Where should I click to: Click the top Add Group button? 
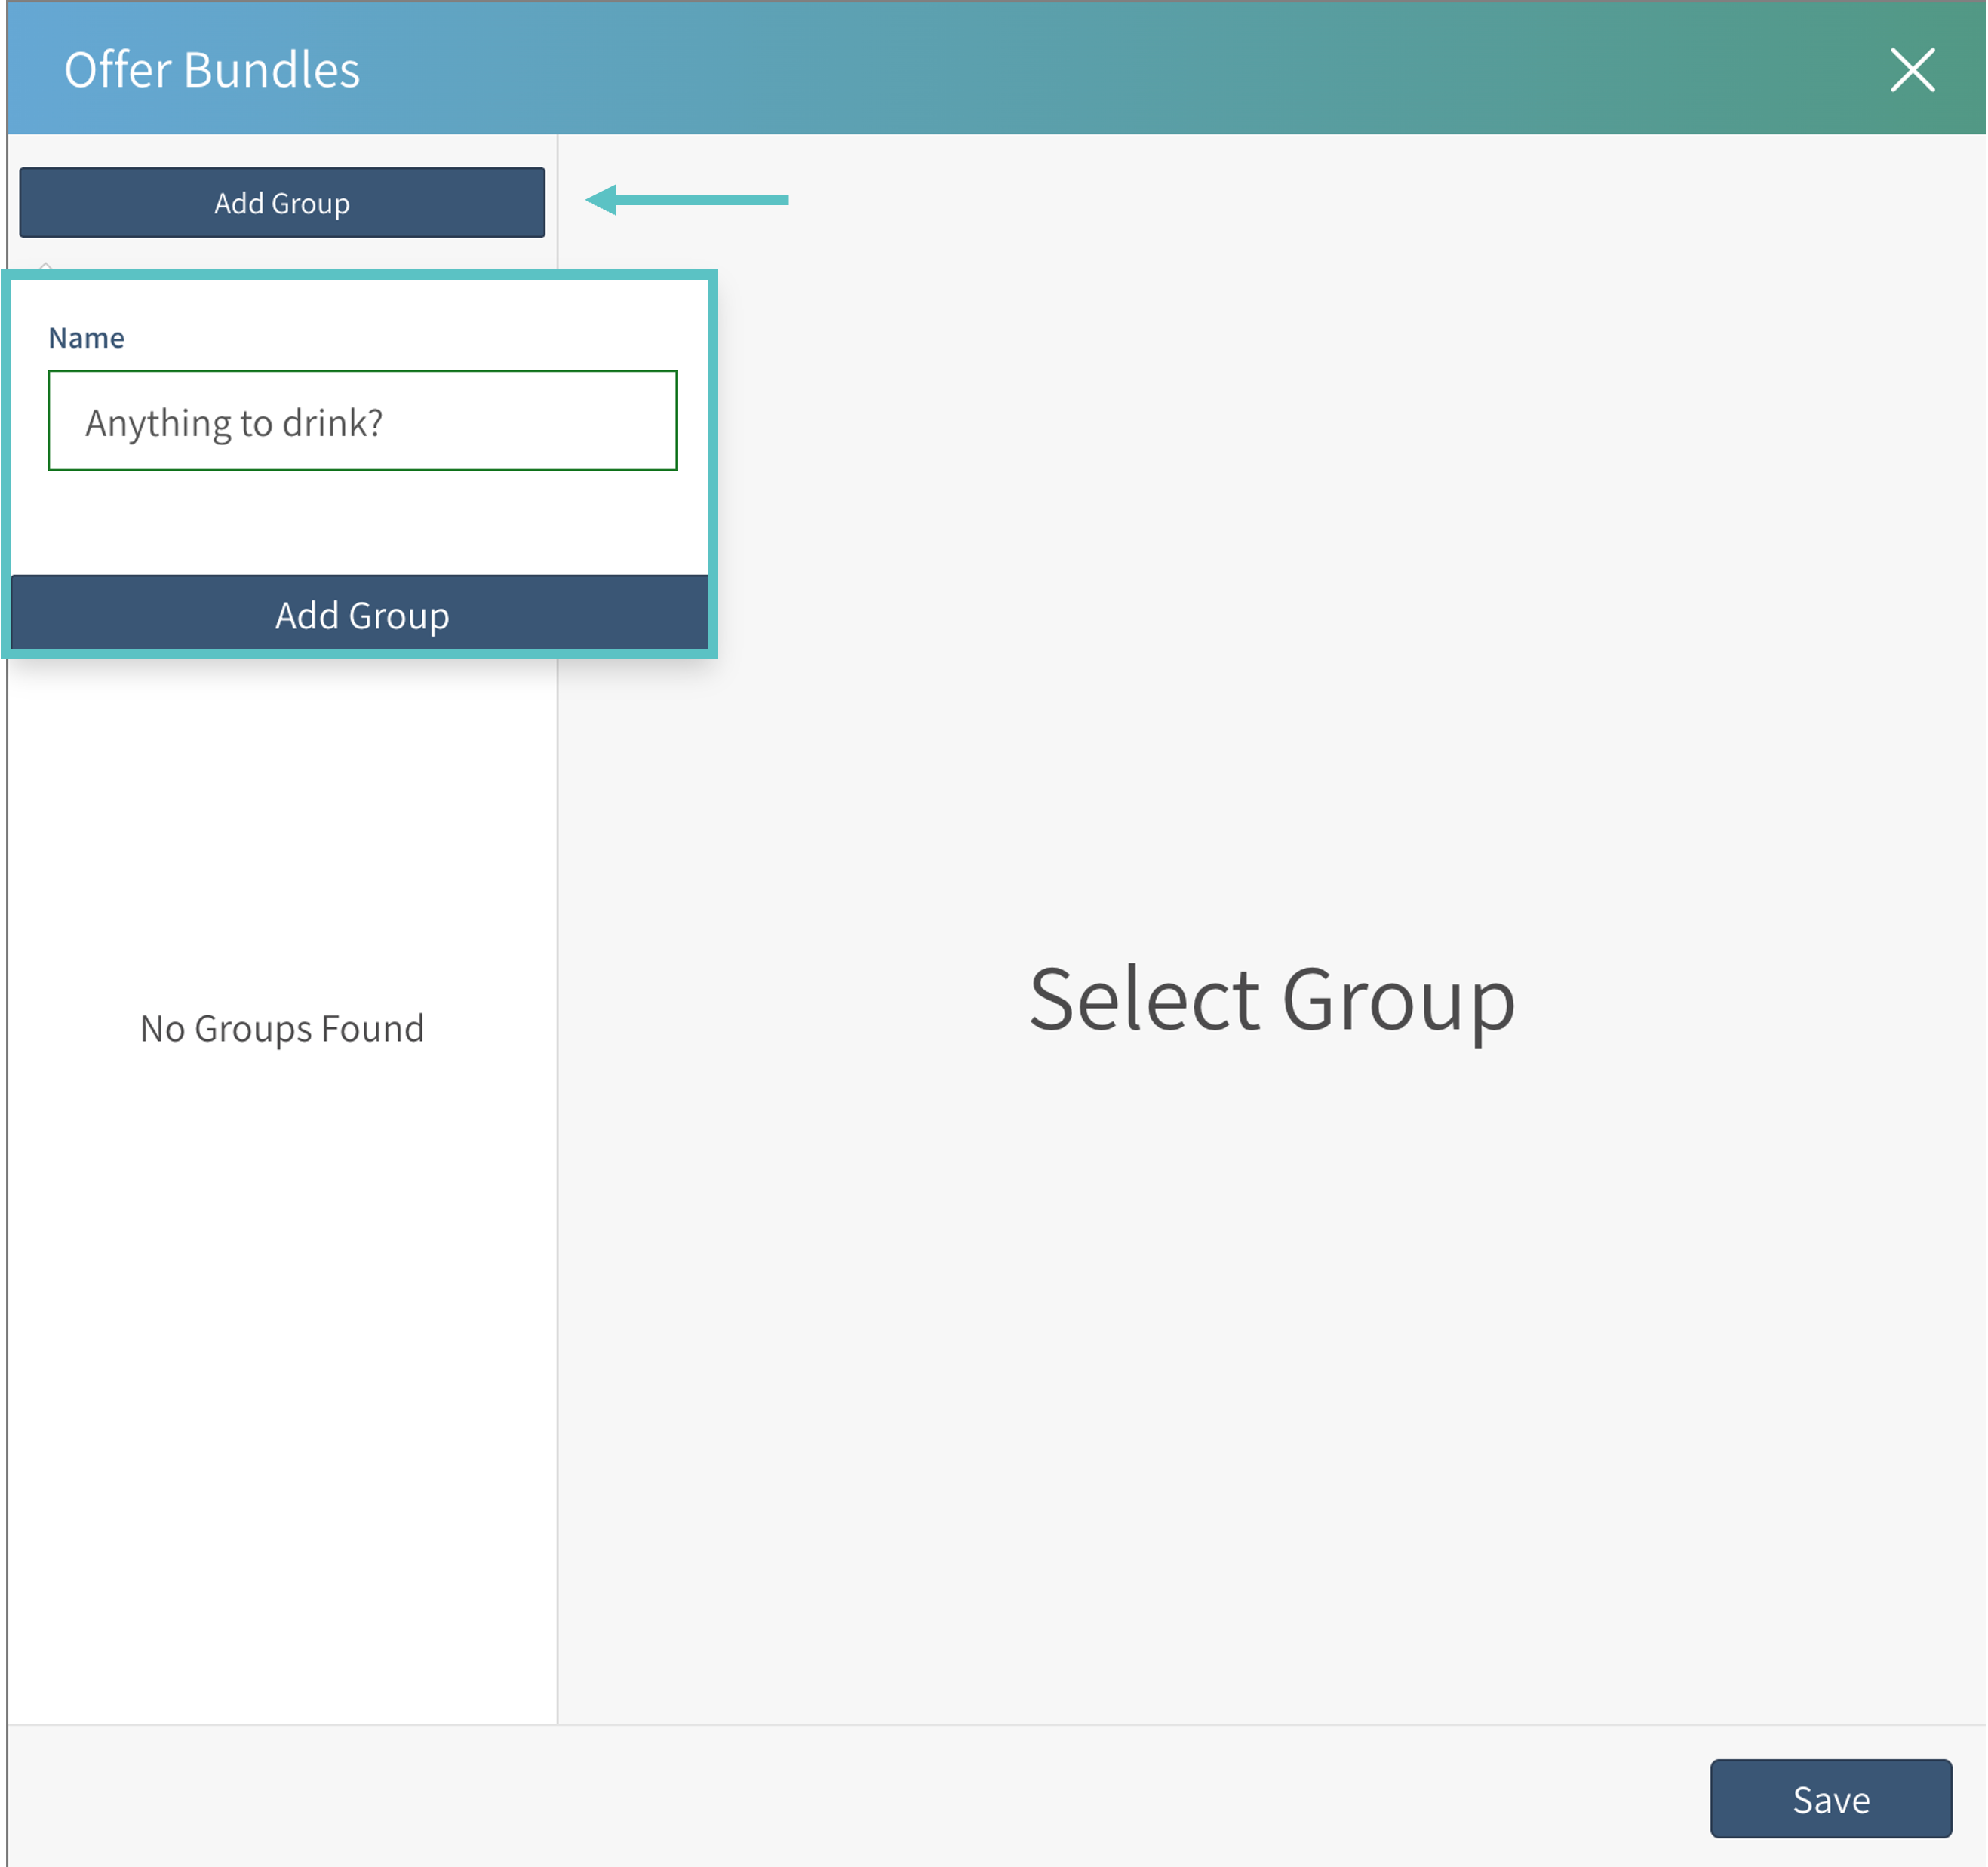[x=282, y=203]
